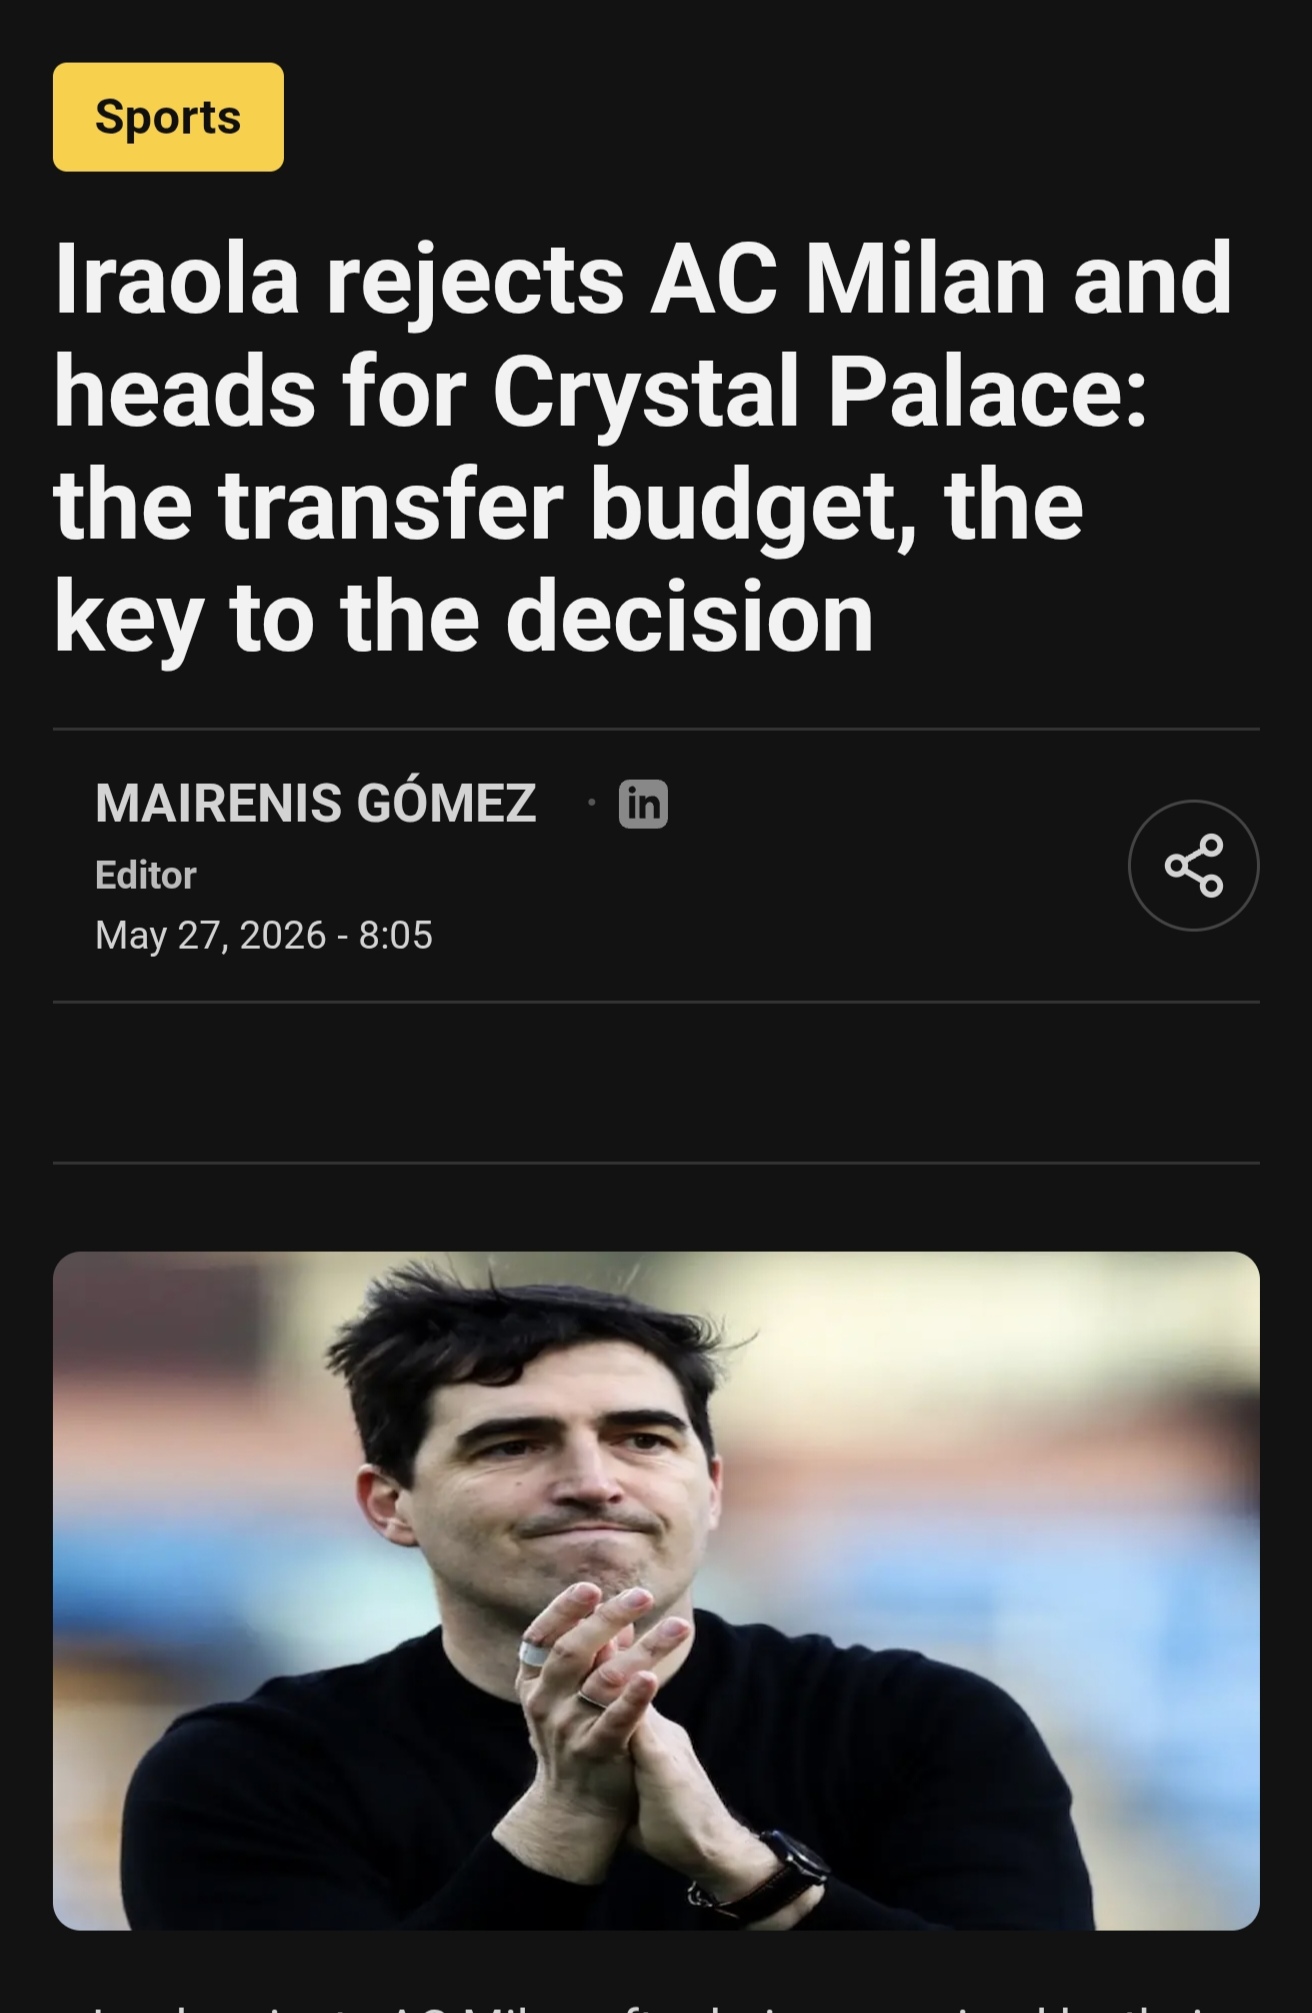Tap the headline line key to the decision
Viewport: 1312px width, 2013px height.
(x=463, y=618)
